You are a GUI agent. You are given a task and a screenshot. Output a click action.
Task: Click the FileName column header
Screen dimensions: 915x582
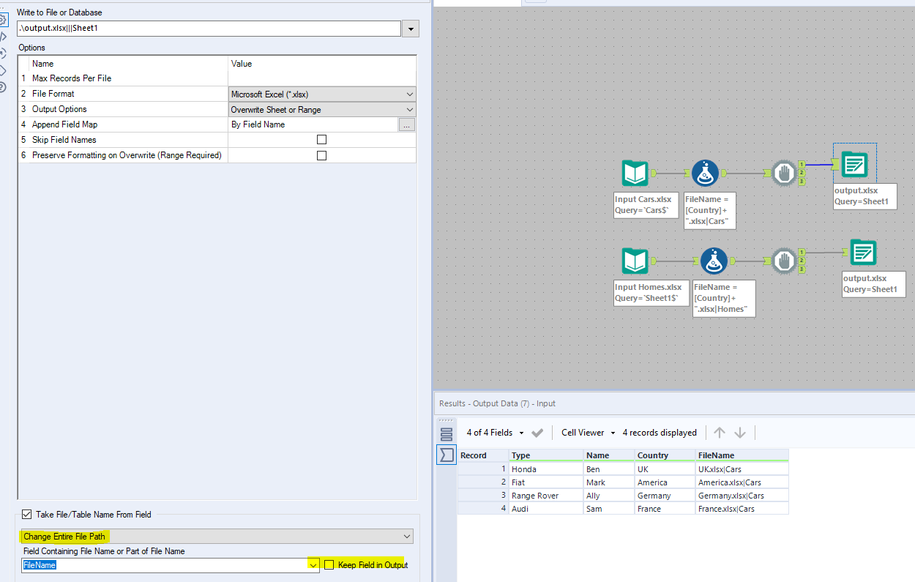[x=742, y=455]
